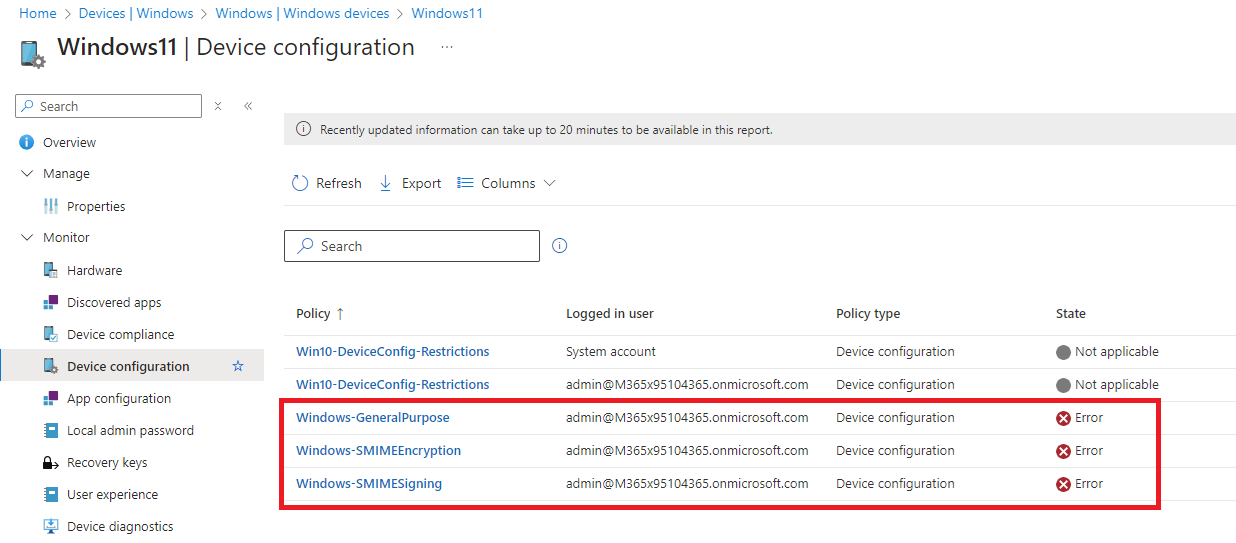The height and width of the screenshot is (543, 1236).
Task: Favorite Device configuration with the star icon
Action: (238, 366)
